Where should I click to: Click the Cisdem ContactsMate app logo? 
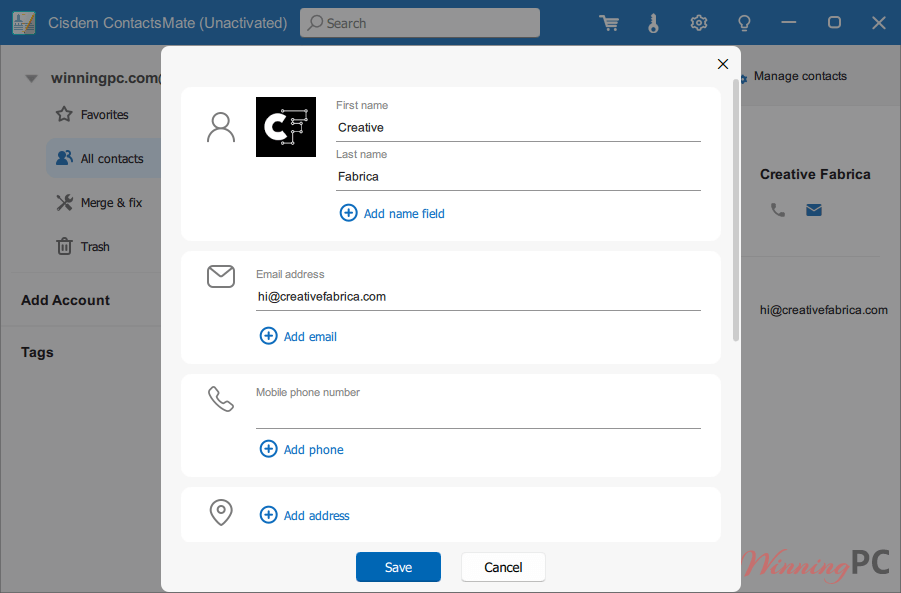point(24,23)
